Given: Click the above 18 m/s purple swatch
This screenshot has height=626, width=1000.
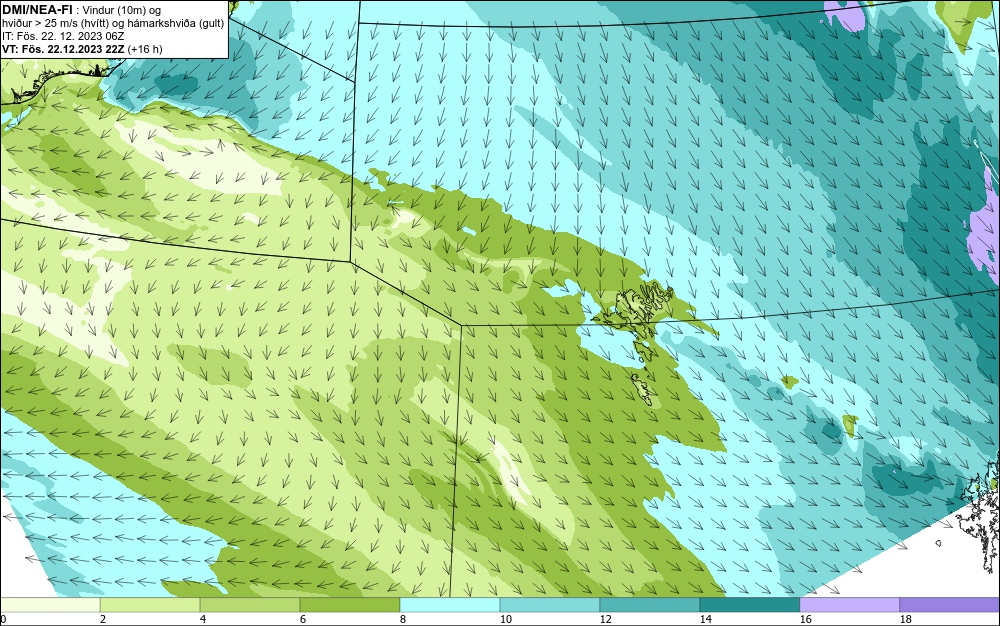Looking at the screenshot, I should (950, 605).
